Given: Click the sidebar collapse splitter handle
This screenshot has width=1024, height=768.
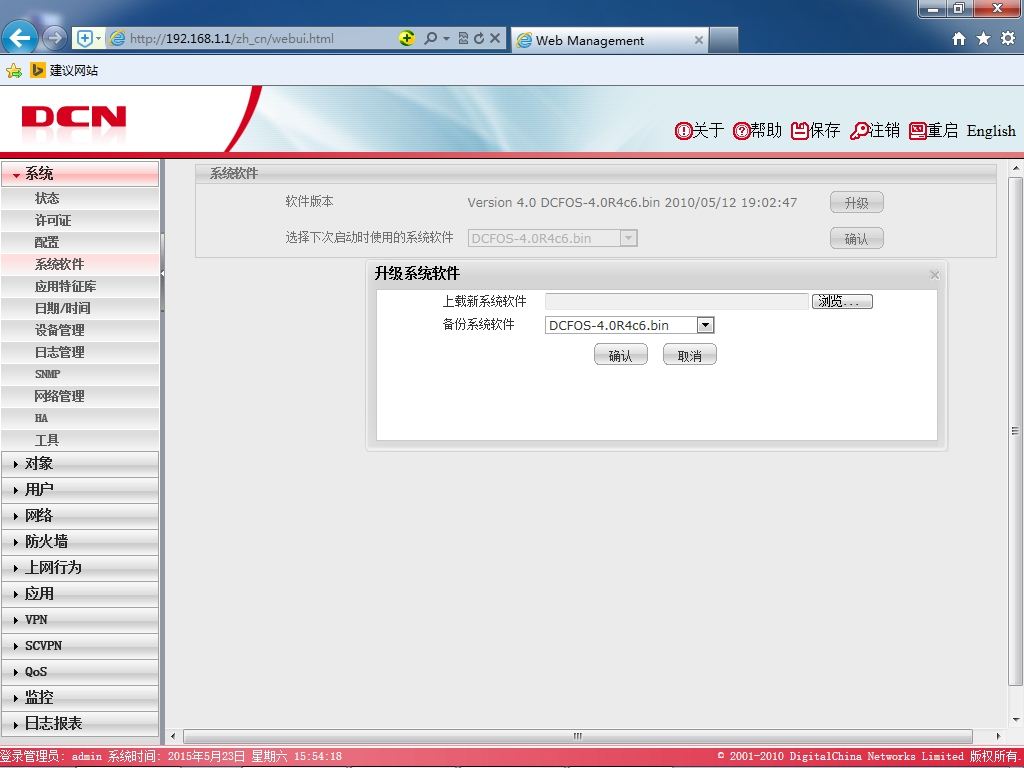Looking at the screenshot, I should [162, 274].
